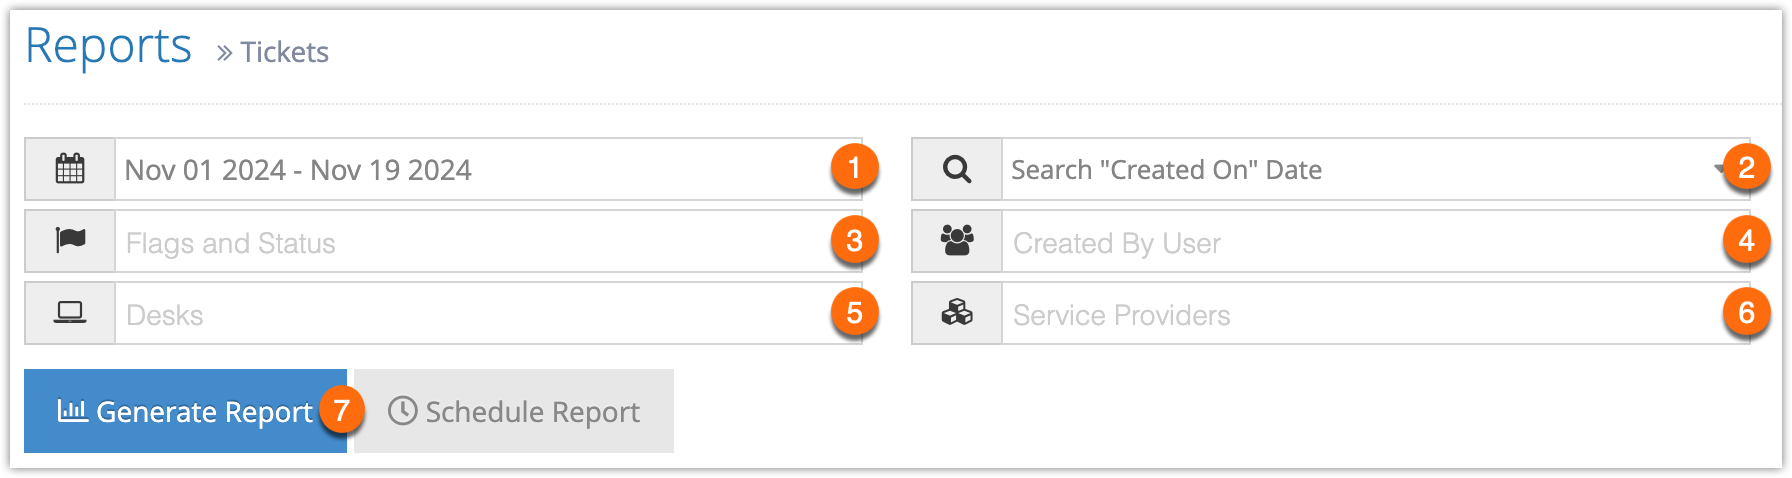Click the users group icon
The image size is (1792, 478).
pos(957,240)
